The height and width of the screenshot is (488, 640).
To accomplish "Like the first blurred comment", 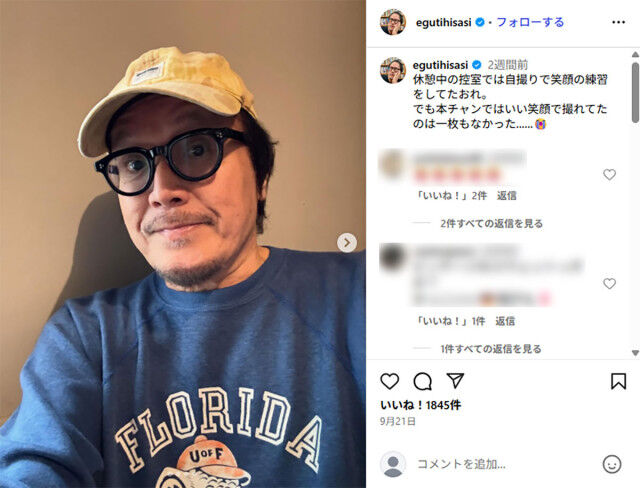I will pos(609,175).
